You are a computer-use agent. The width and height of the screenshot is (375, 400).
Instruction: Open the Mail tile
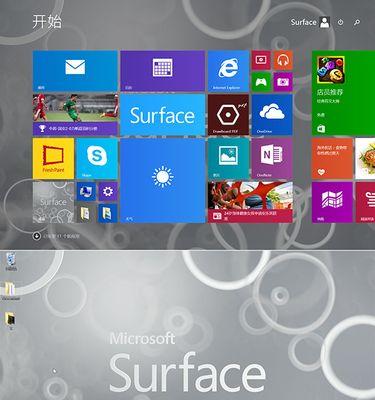coord(75,71)
